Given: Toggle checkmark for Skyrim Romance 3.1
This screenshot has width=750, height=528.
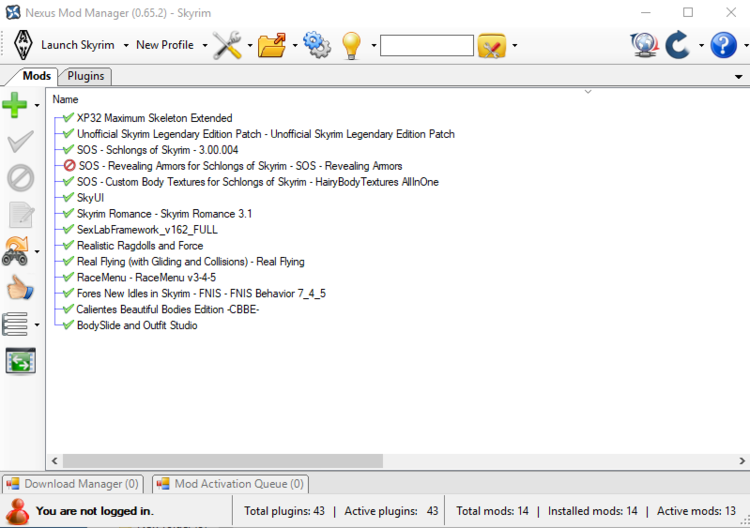Looking at the screenshot, I should coord(68,213).
